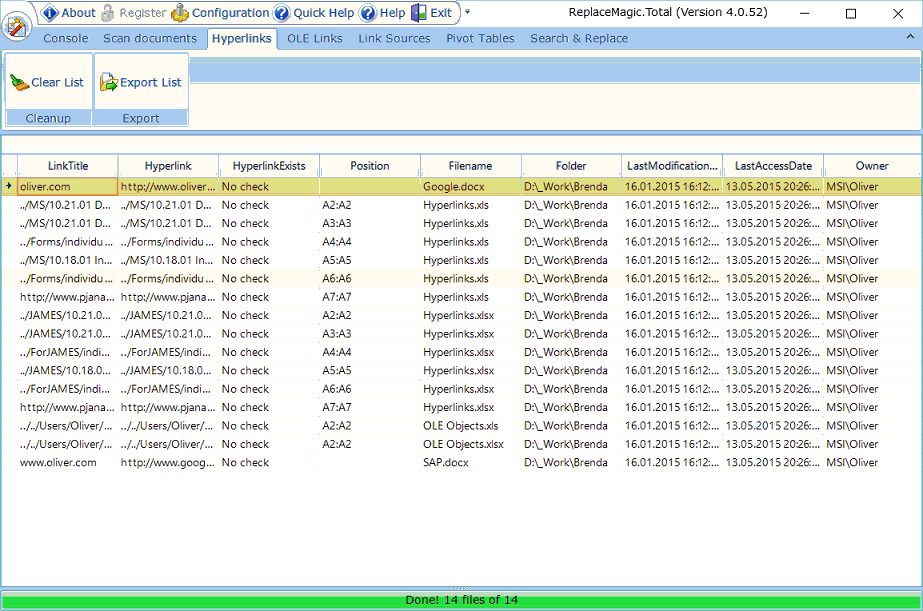Sort by the LastAccessDate column header
The image size is (923, 611).
pyautogui.click(x=773, y=166)
